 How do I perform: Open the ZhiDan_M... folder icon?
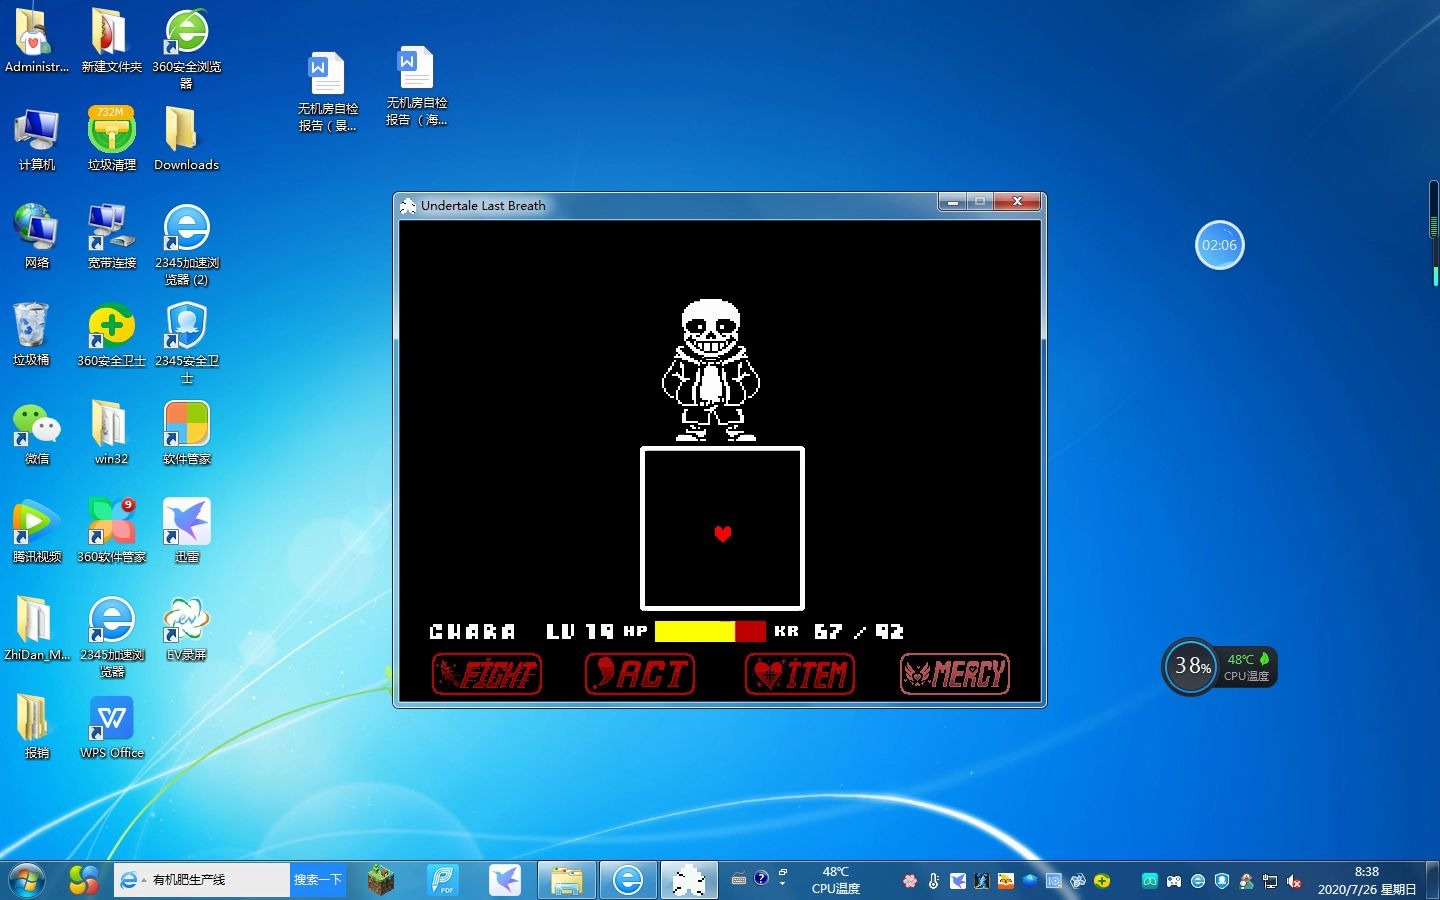point(37,629)
